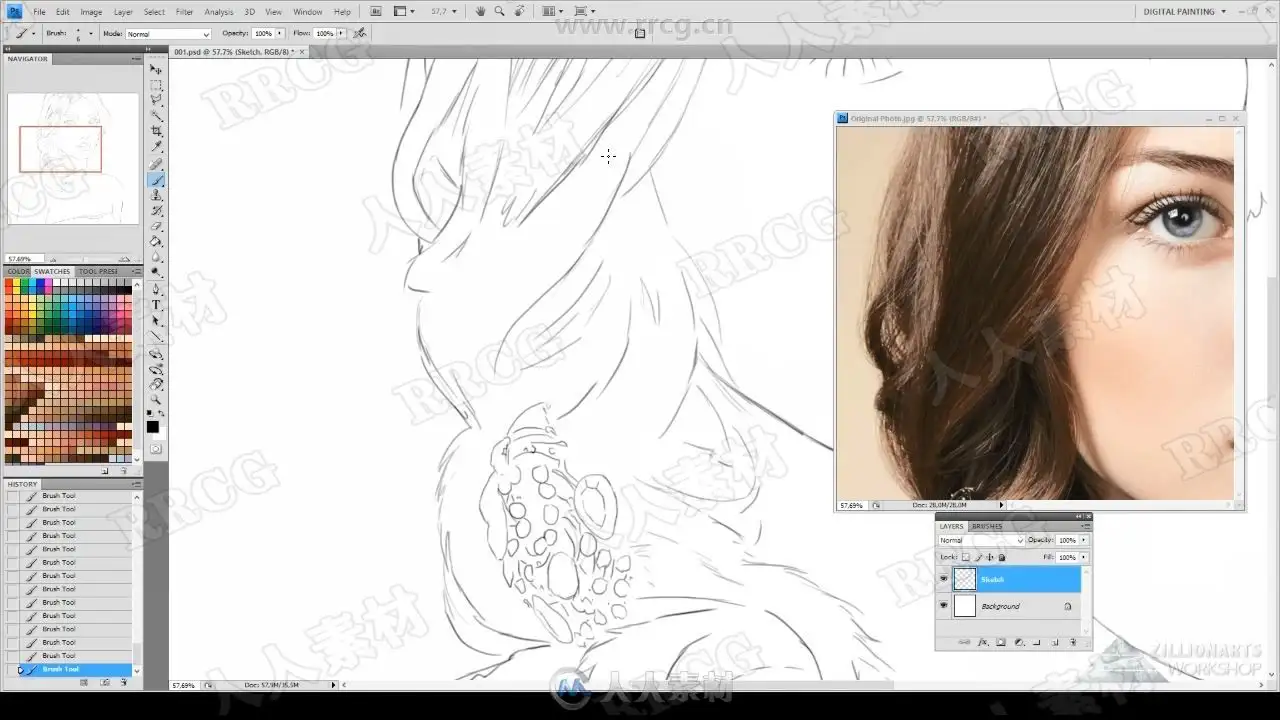Viewport: 1280px width, 720px height.
Task: Open the layer blend mode dropdown
Action: [981, 540]
